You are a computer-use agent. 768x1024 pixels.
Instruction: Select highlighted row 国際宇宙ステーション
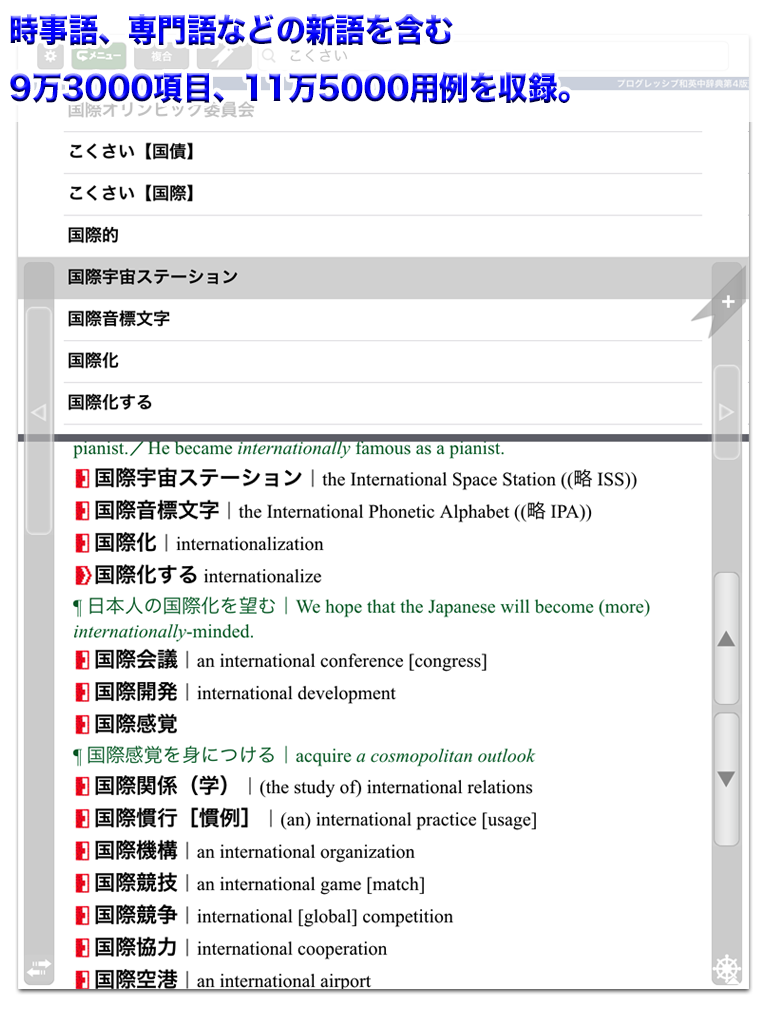383,278
